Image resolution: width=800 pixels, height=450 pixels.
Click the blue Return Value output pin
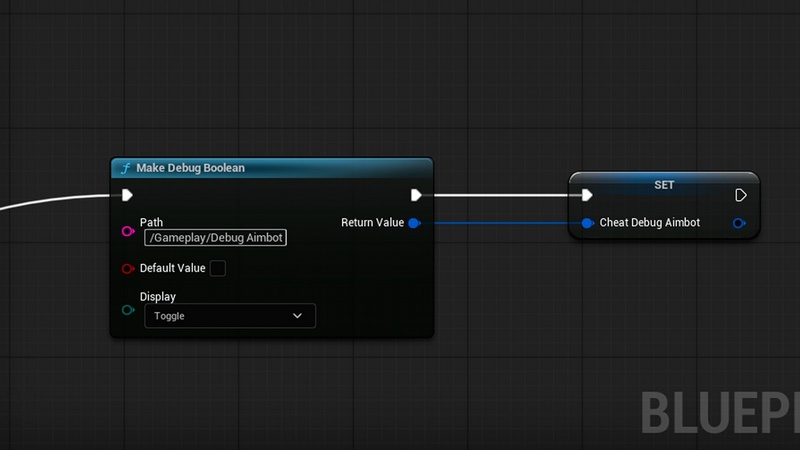pos(414,223)
